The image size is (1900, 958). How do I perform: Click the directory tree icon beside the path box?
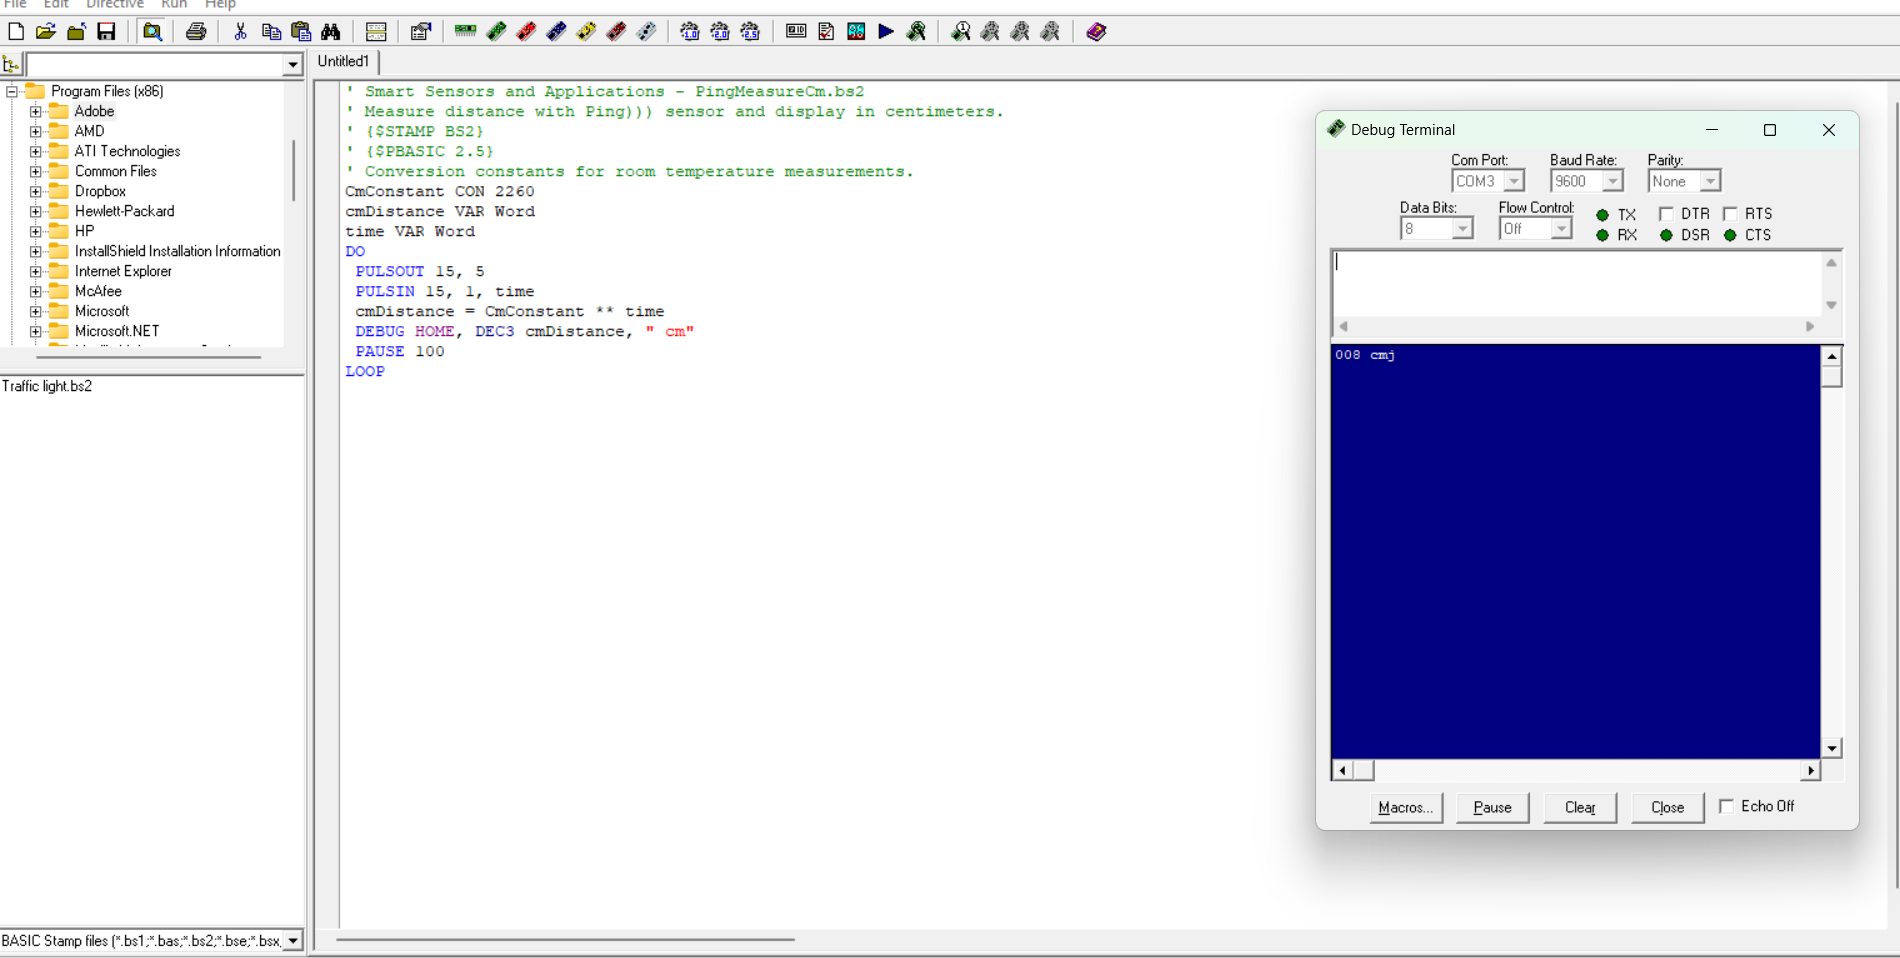[x=11, y=65]
